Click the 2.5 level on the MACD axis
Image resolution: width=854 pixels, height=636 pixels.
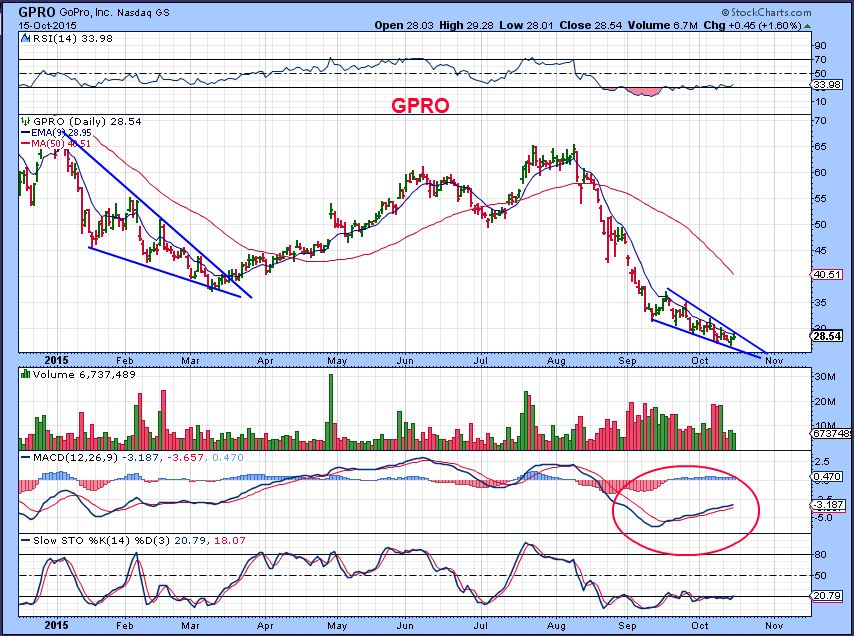tap(822, 462)
